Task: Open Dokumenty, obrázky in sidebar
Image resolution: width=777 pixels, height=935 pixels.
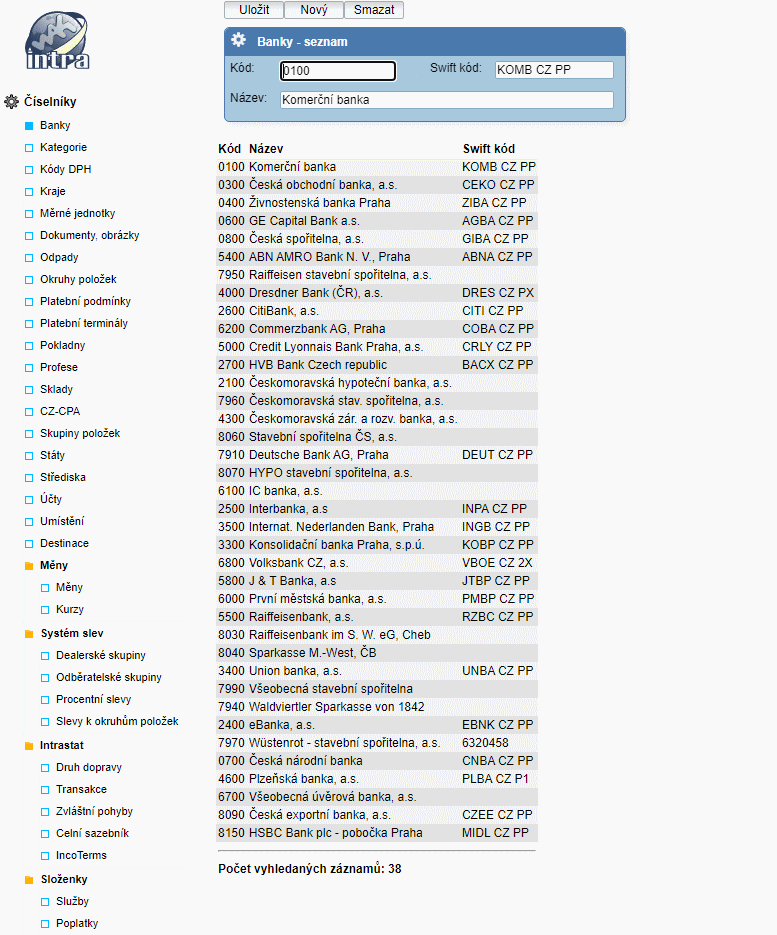Action: 89,236
